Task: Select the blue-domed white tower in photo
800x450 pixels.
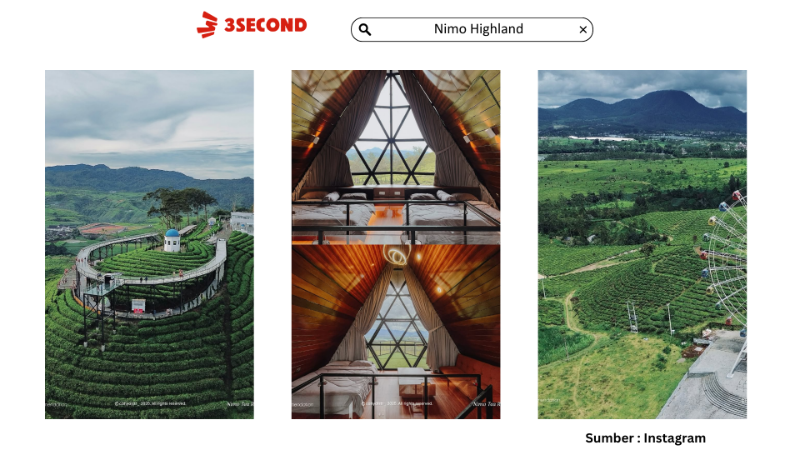Action: (172, 240)
